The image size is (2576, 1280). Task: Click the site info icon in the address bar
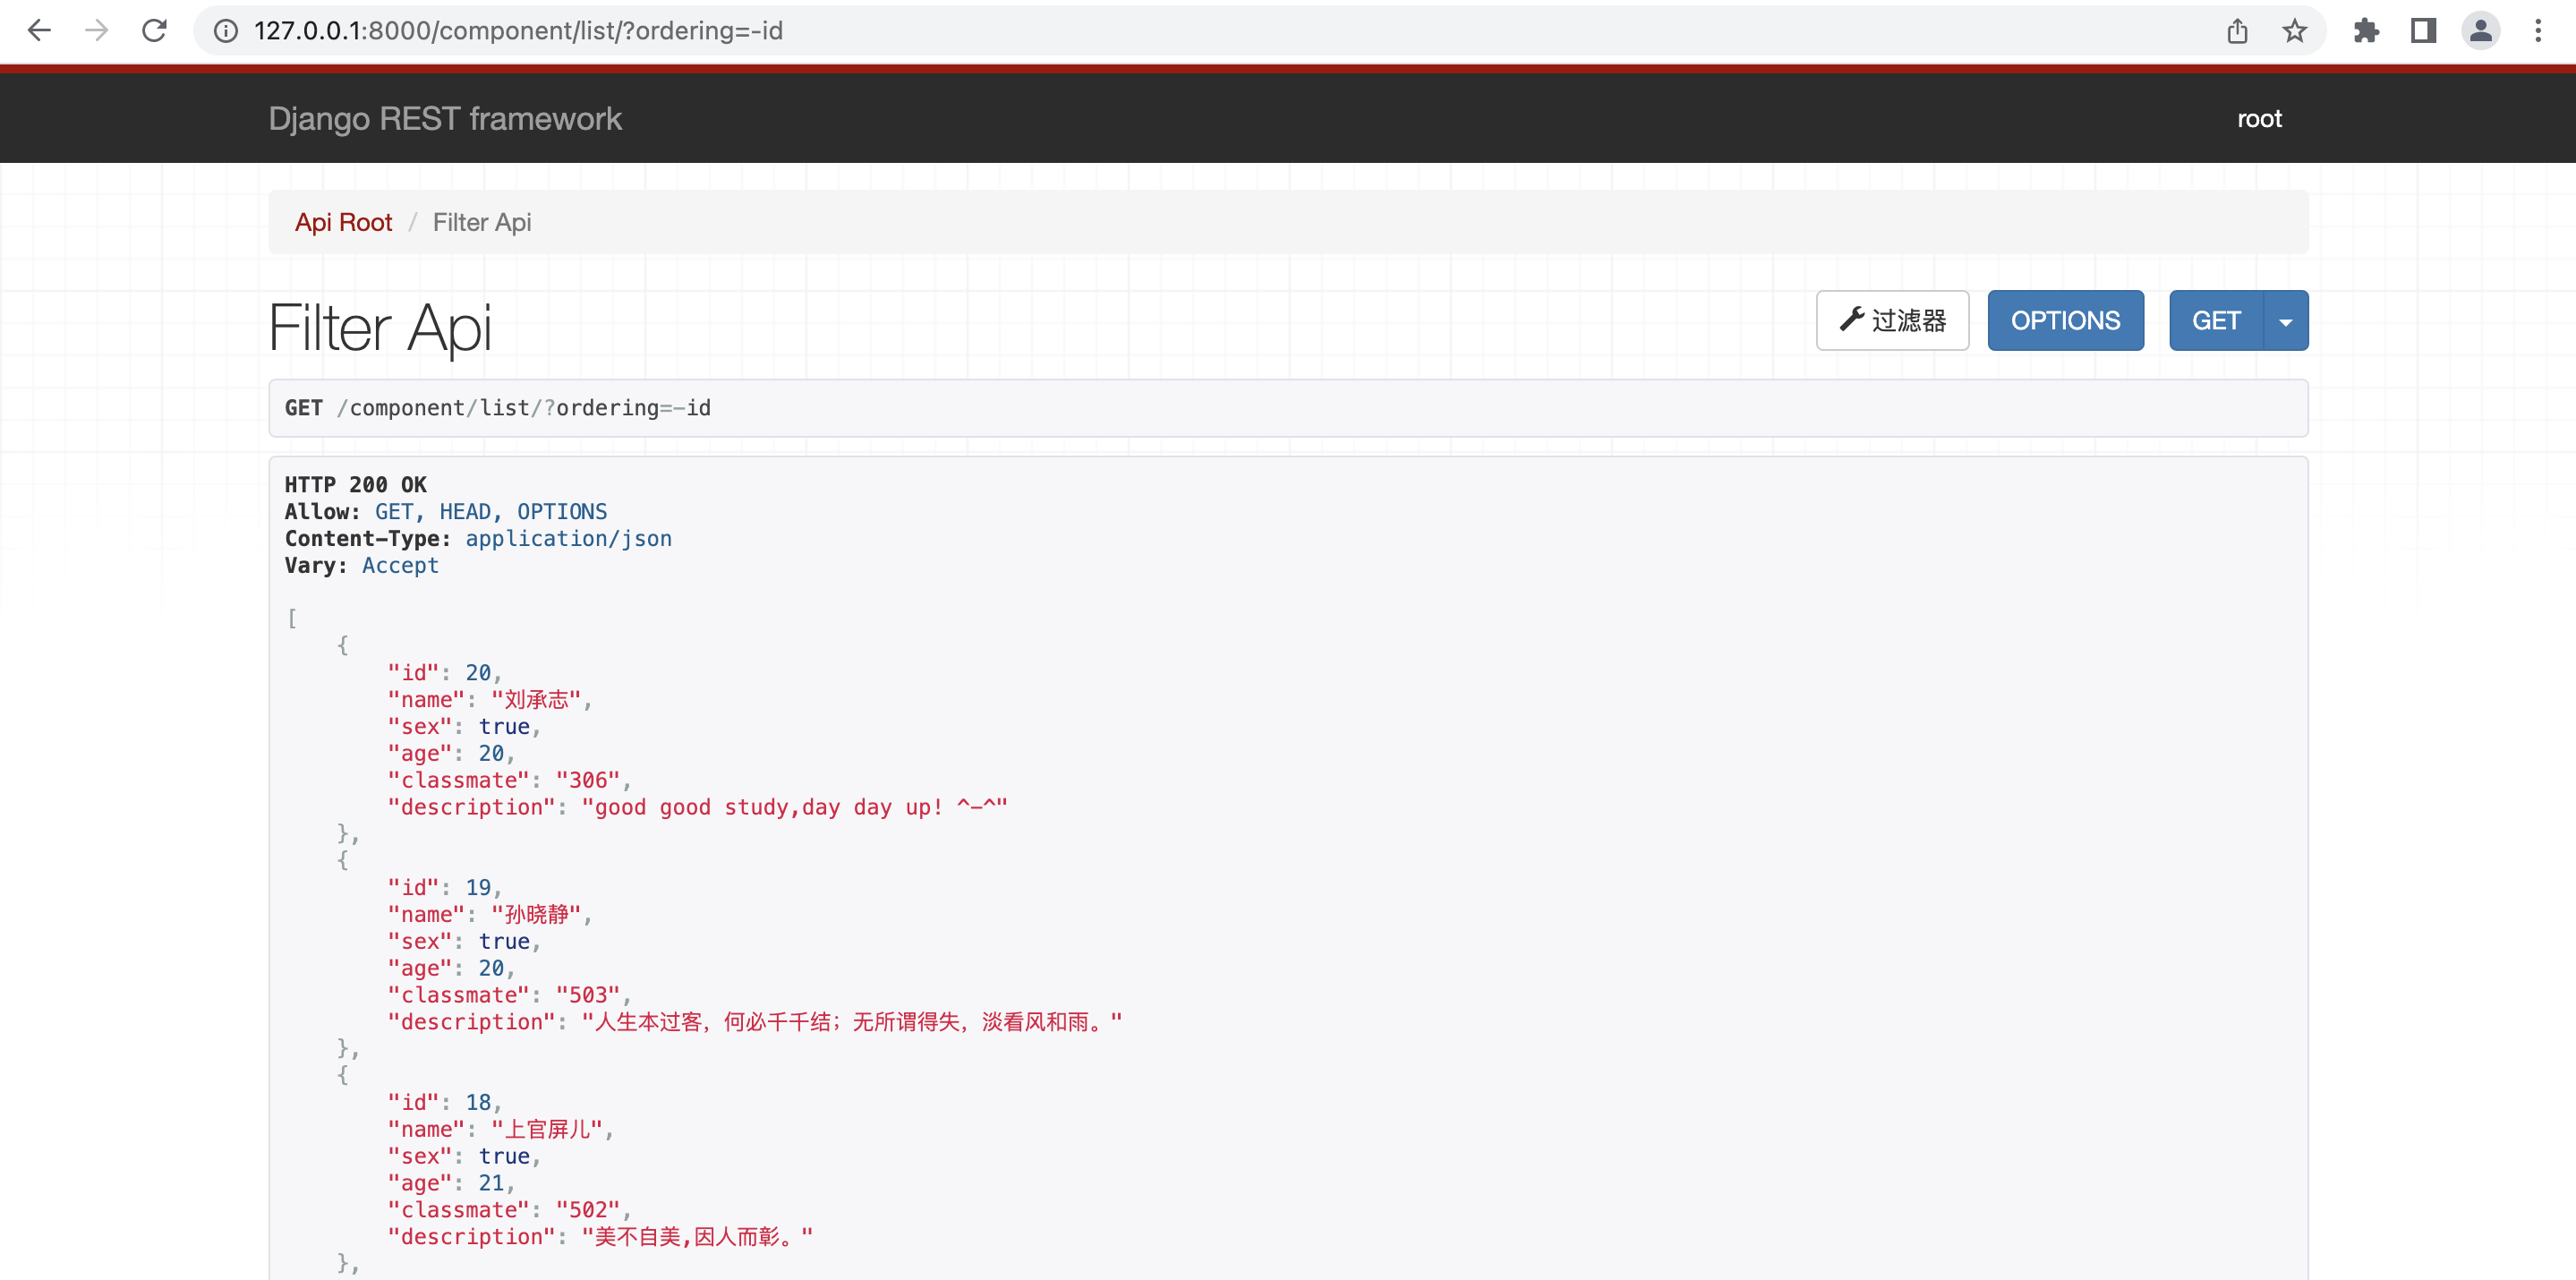tap(226, 31)
